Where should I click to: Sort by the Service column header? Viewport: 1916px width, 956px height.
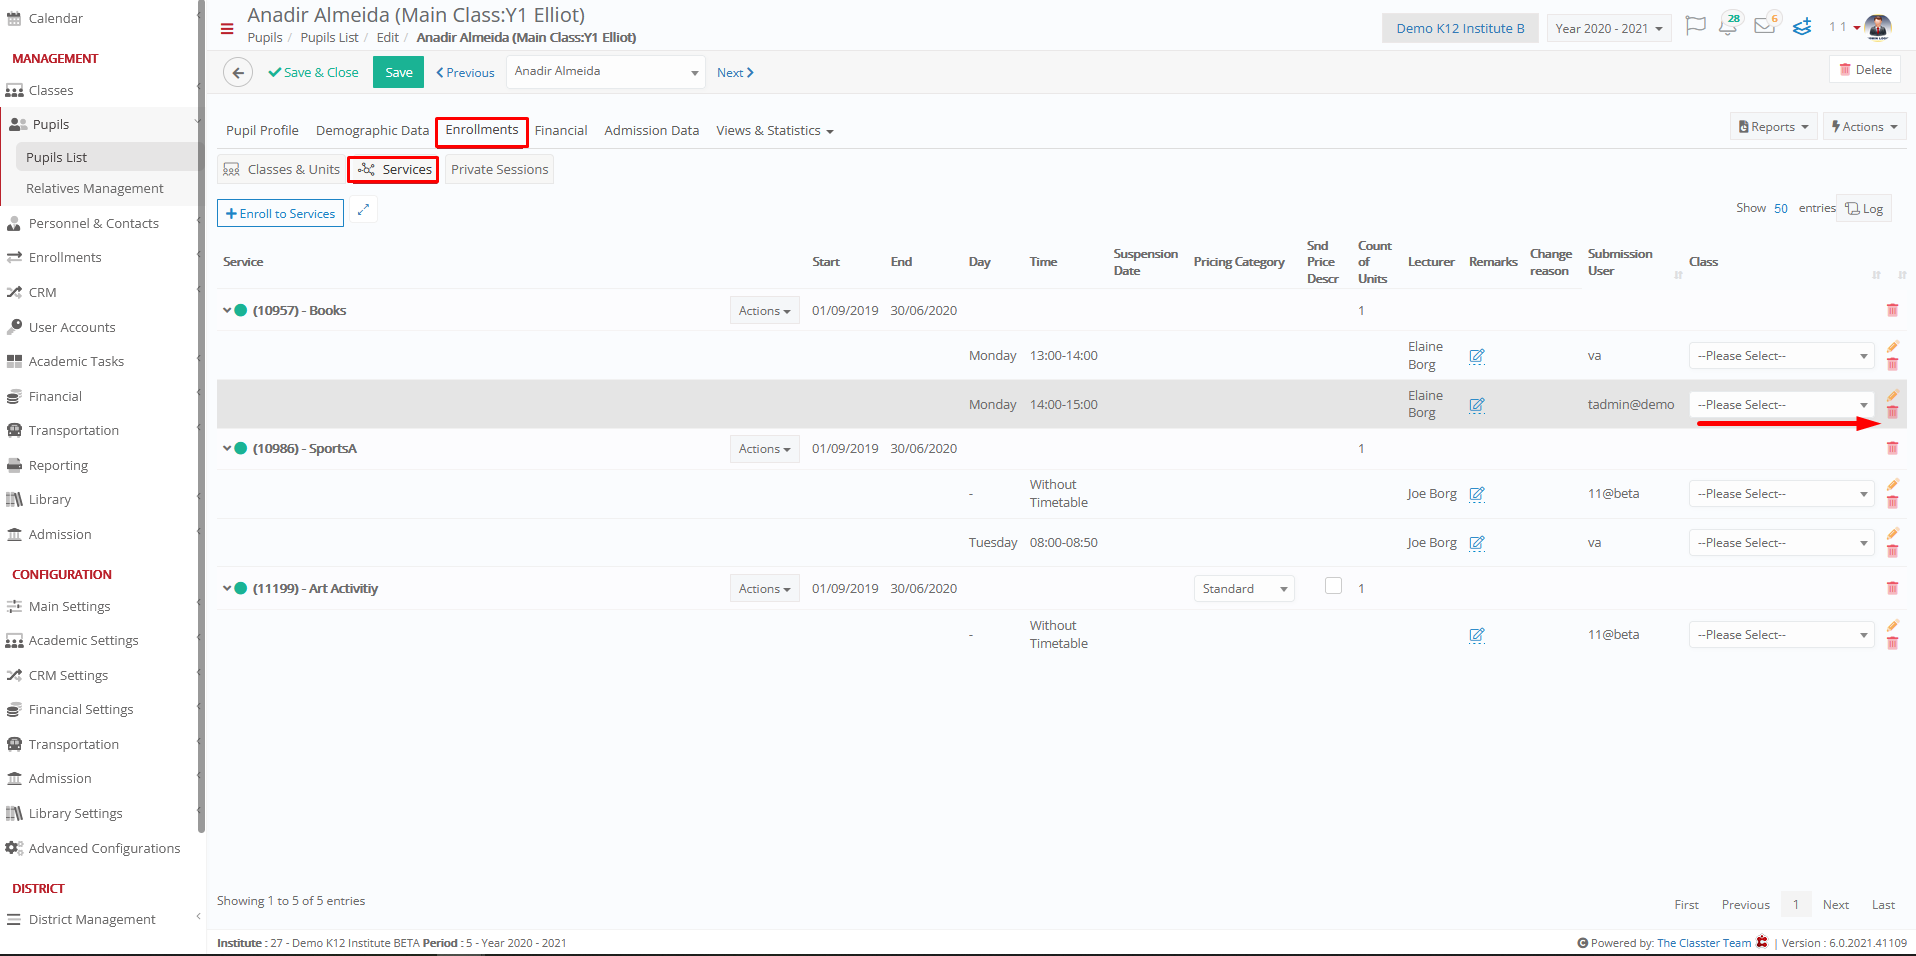click(243, 262)
